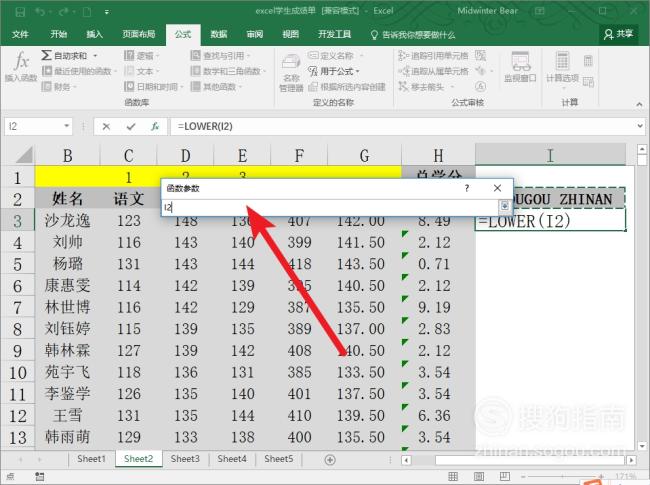Viewport: 650px width, 485px height.
Task: Click 追踪从属单元格
Action: coord(434,71)
